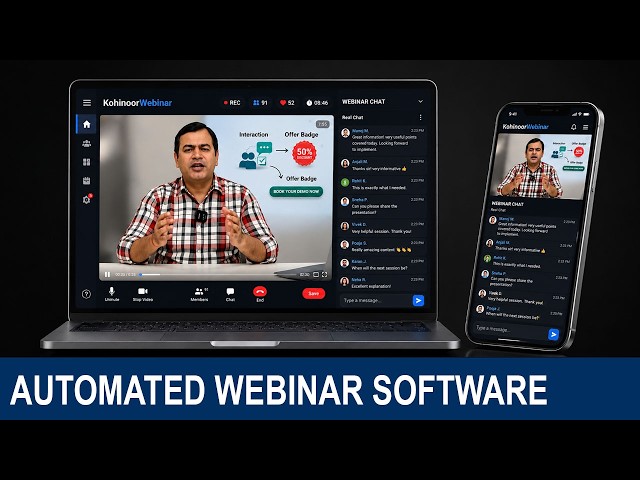Seek on the video progress bar

[218, 275]
